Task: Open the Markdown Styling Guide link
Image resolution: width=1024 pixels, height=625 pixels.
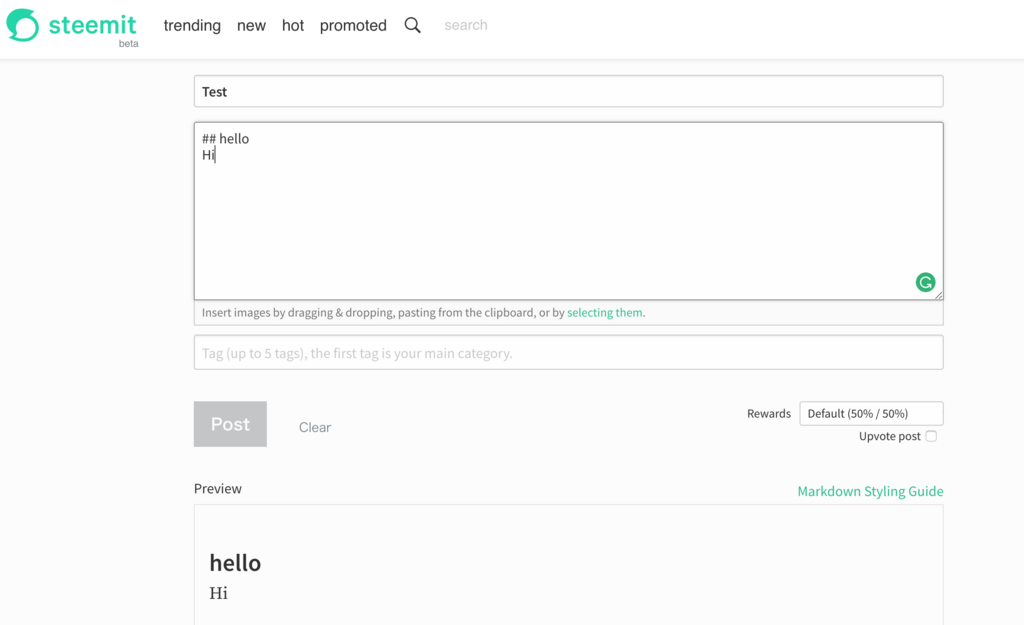Action: click(x=870, y=491)
